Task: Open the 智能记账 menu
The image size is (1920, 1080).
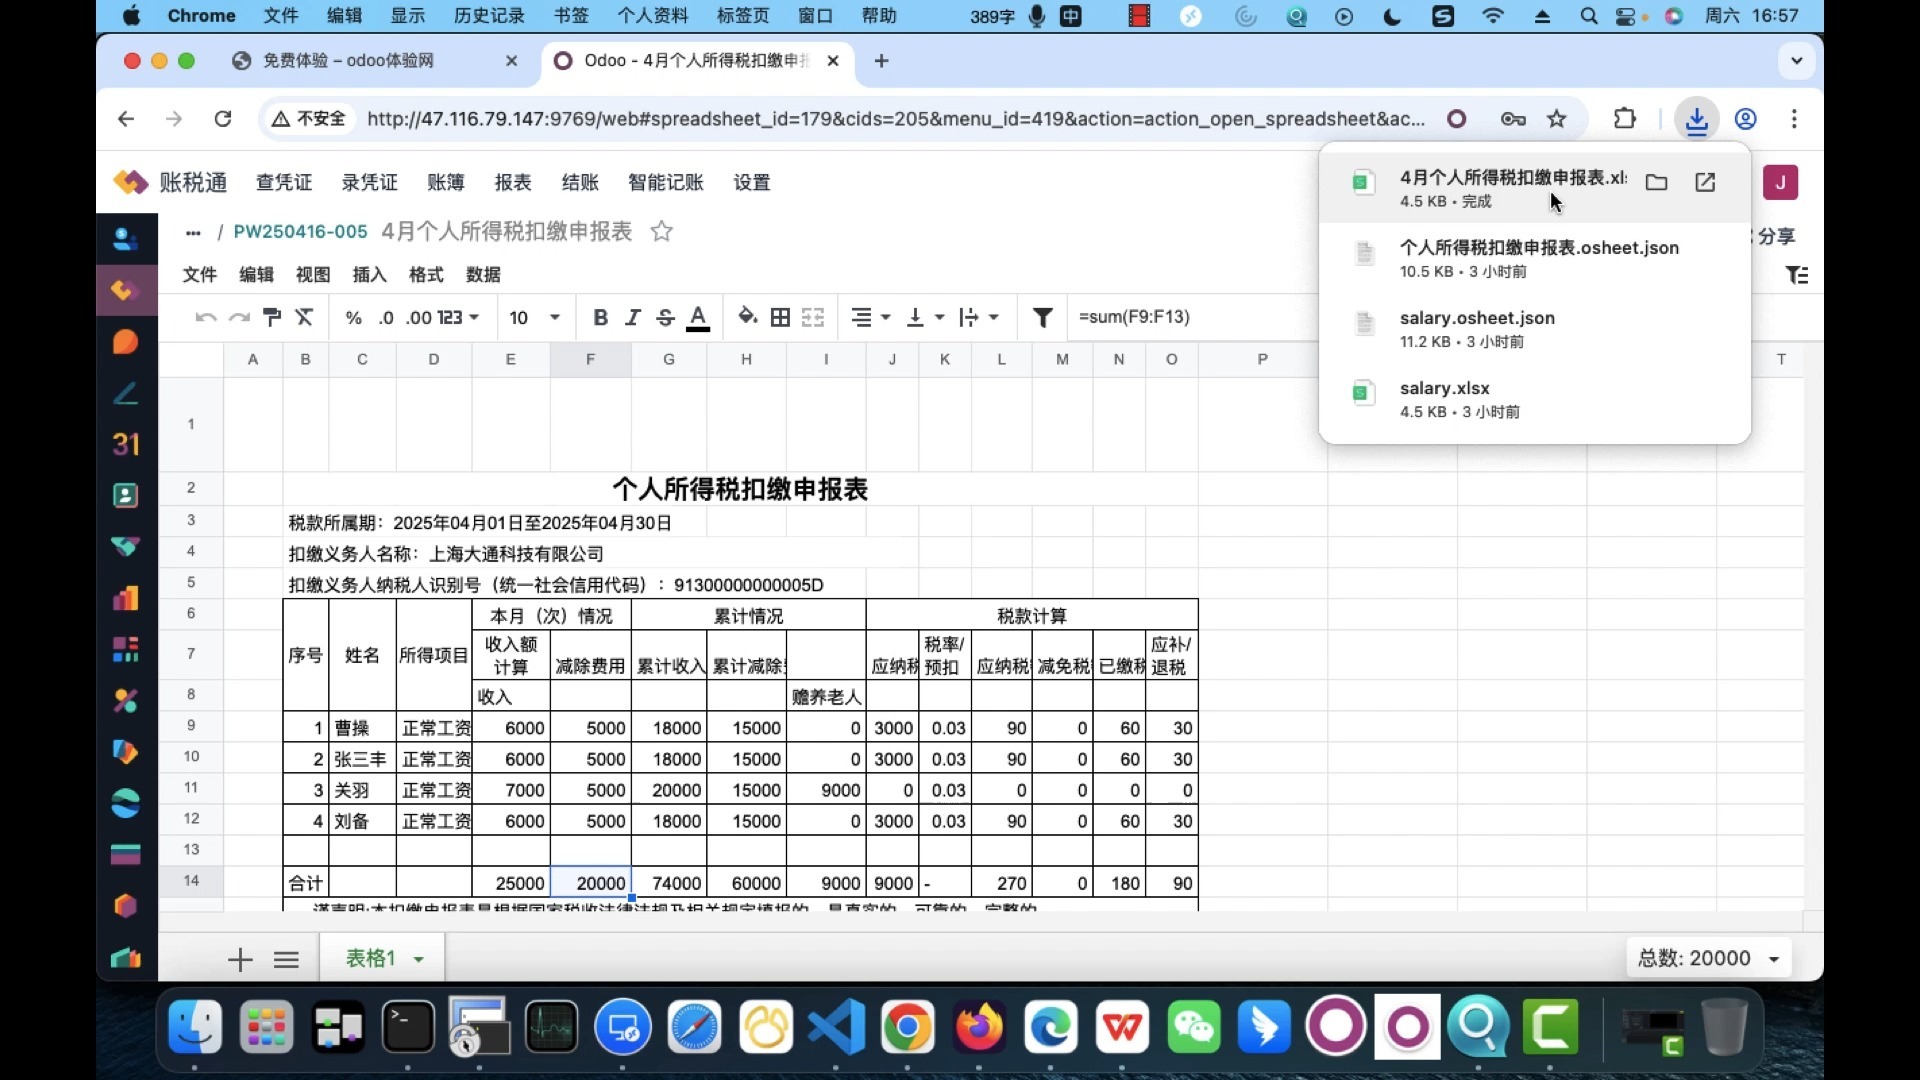Action: [665, 182]
